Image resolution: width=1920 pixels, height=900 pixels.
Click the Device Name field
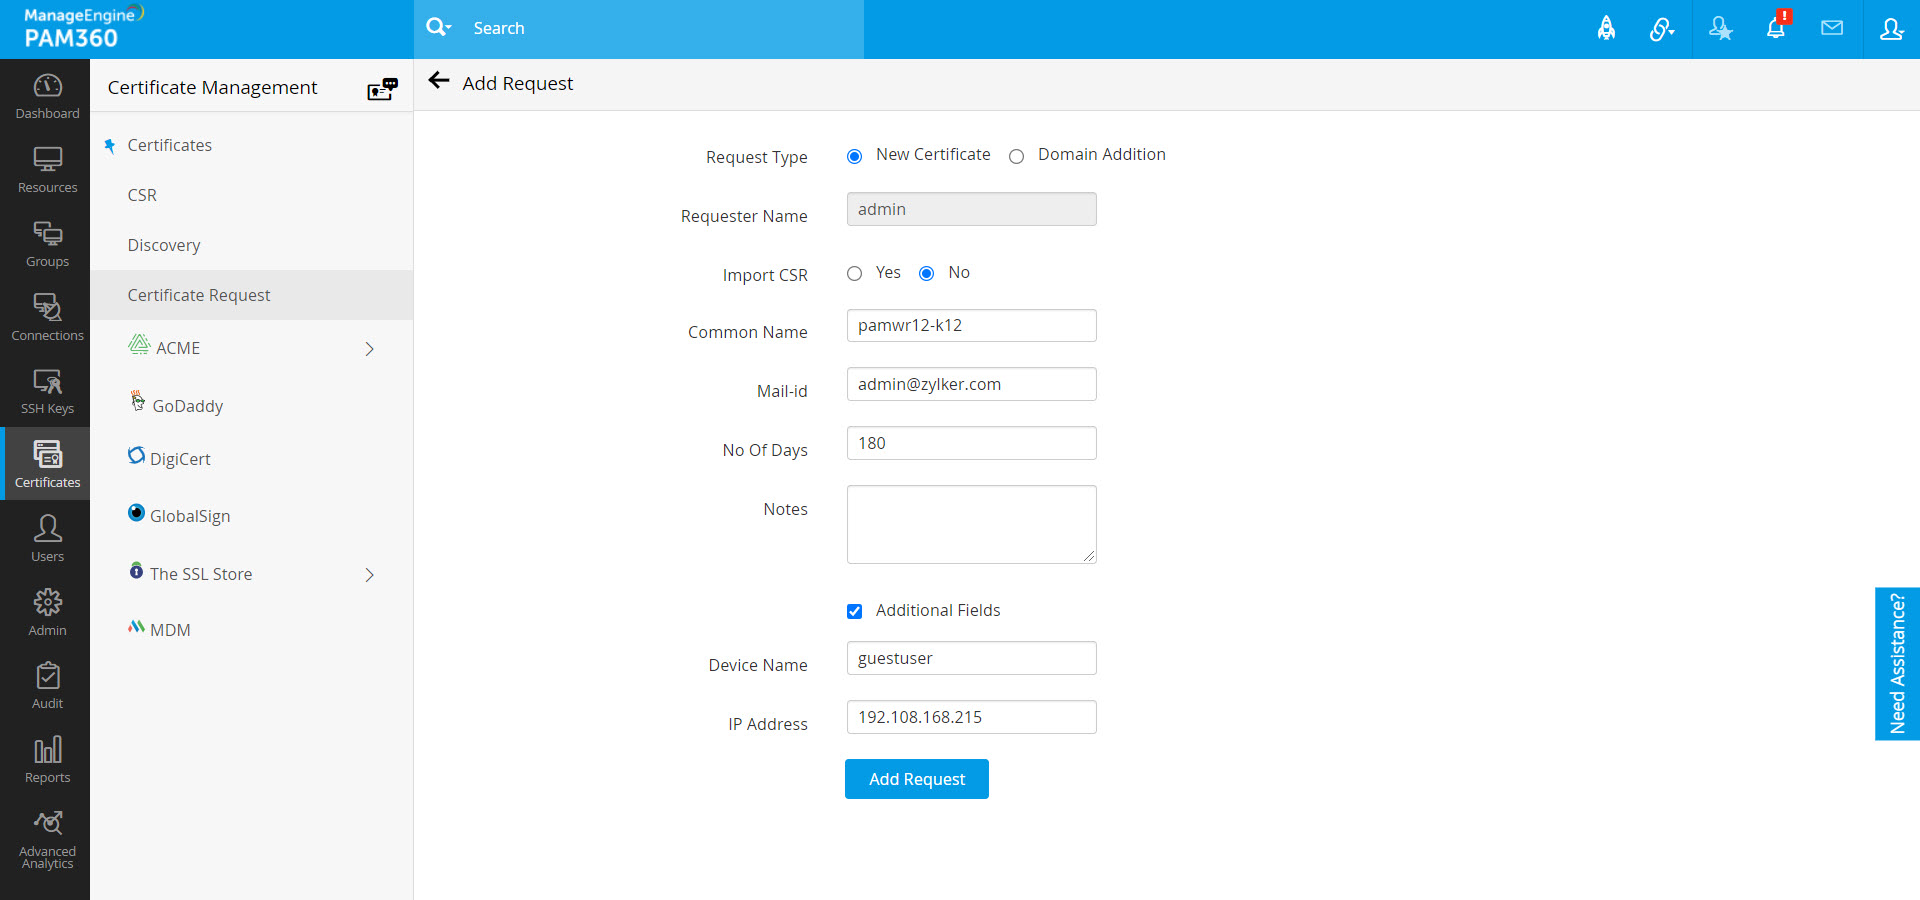coord(971,658)
